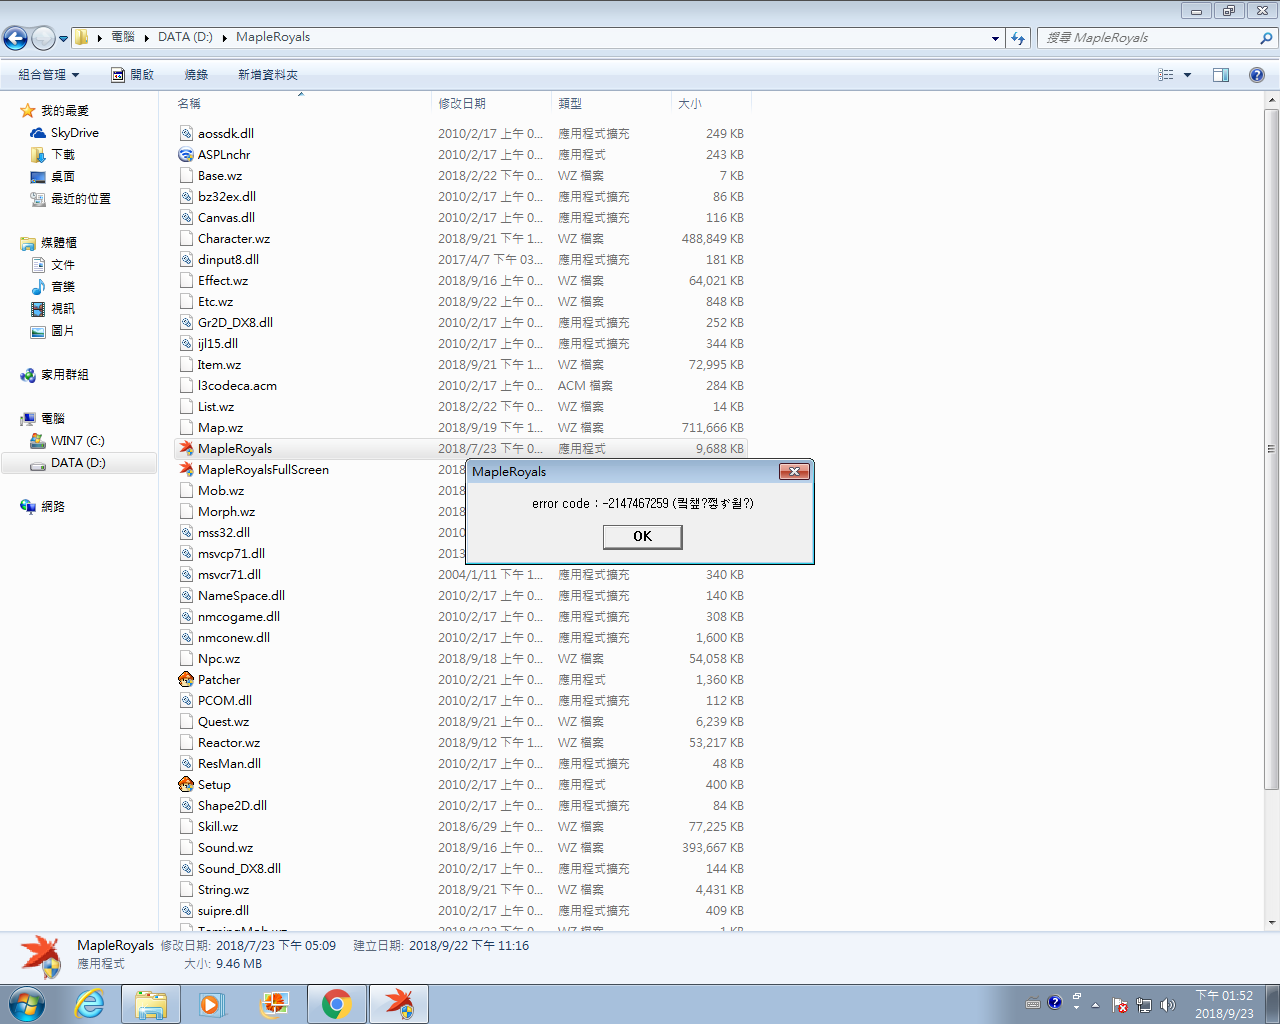
Task: Go back with the Explorer back arrow
Action: [x=16, y=38]
